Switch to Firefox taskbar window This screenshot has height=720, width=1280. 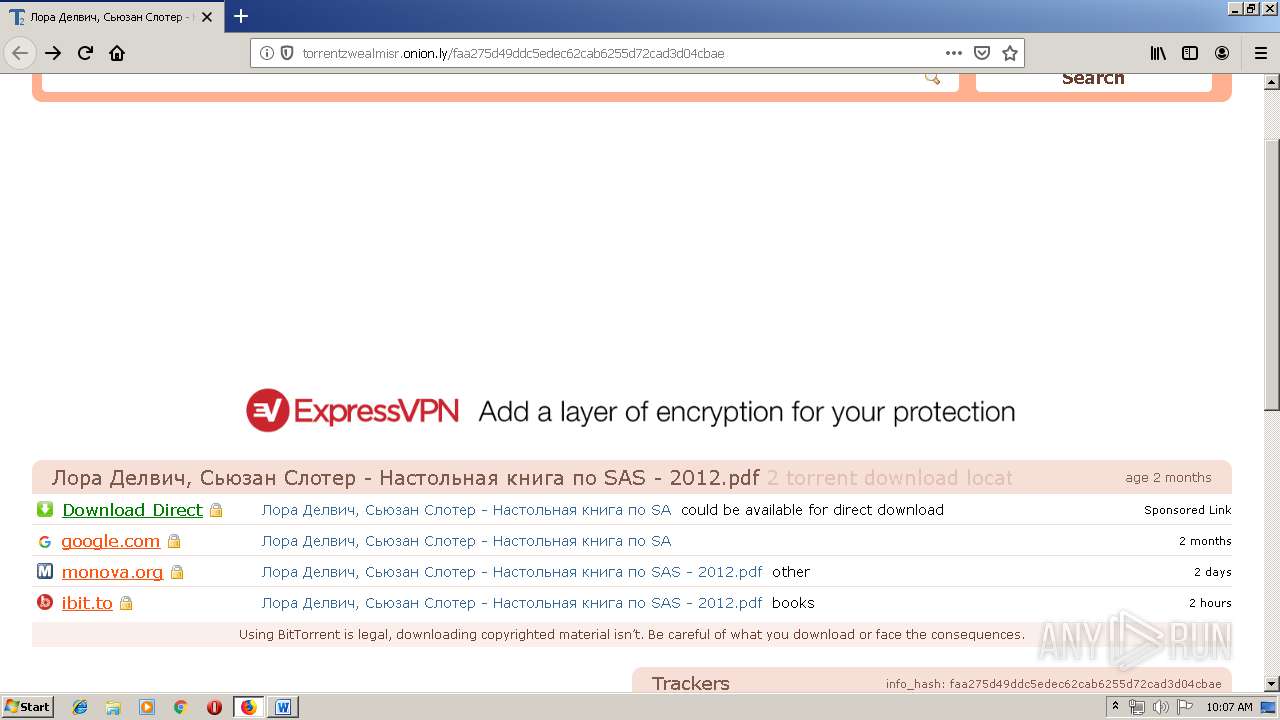pos(249,707)
